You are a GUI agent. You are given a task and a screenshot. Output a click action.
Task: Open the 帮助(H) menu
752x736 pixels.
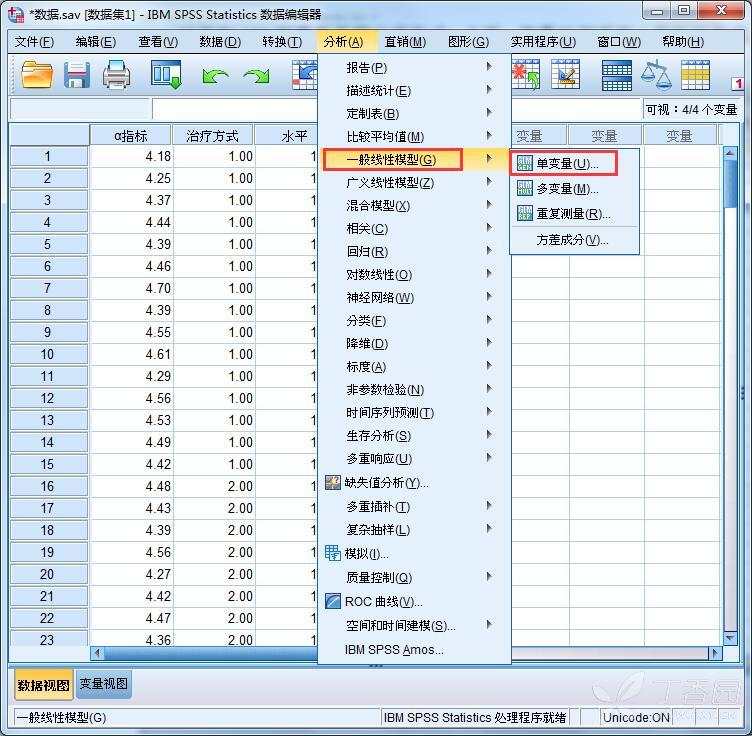click(683, 42)
